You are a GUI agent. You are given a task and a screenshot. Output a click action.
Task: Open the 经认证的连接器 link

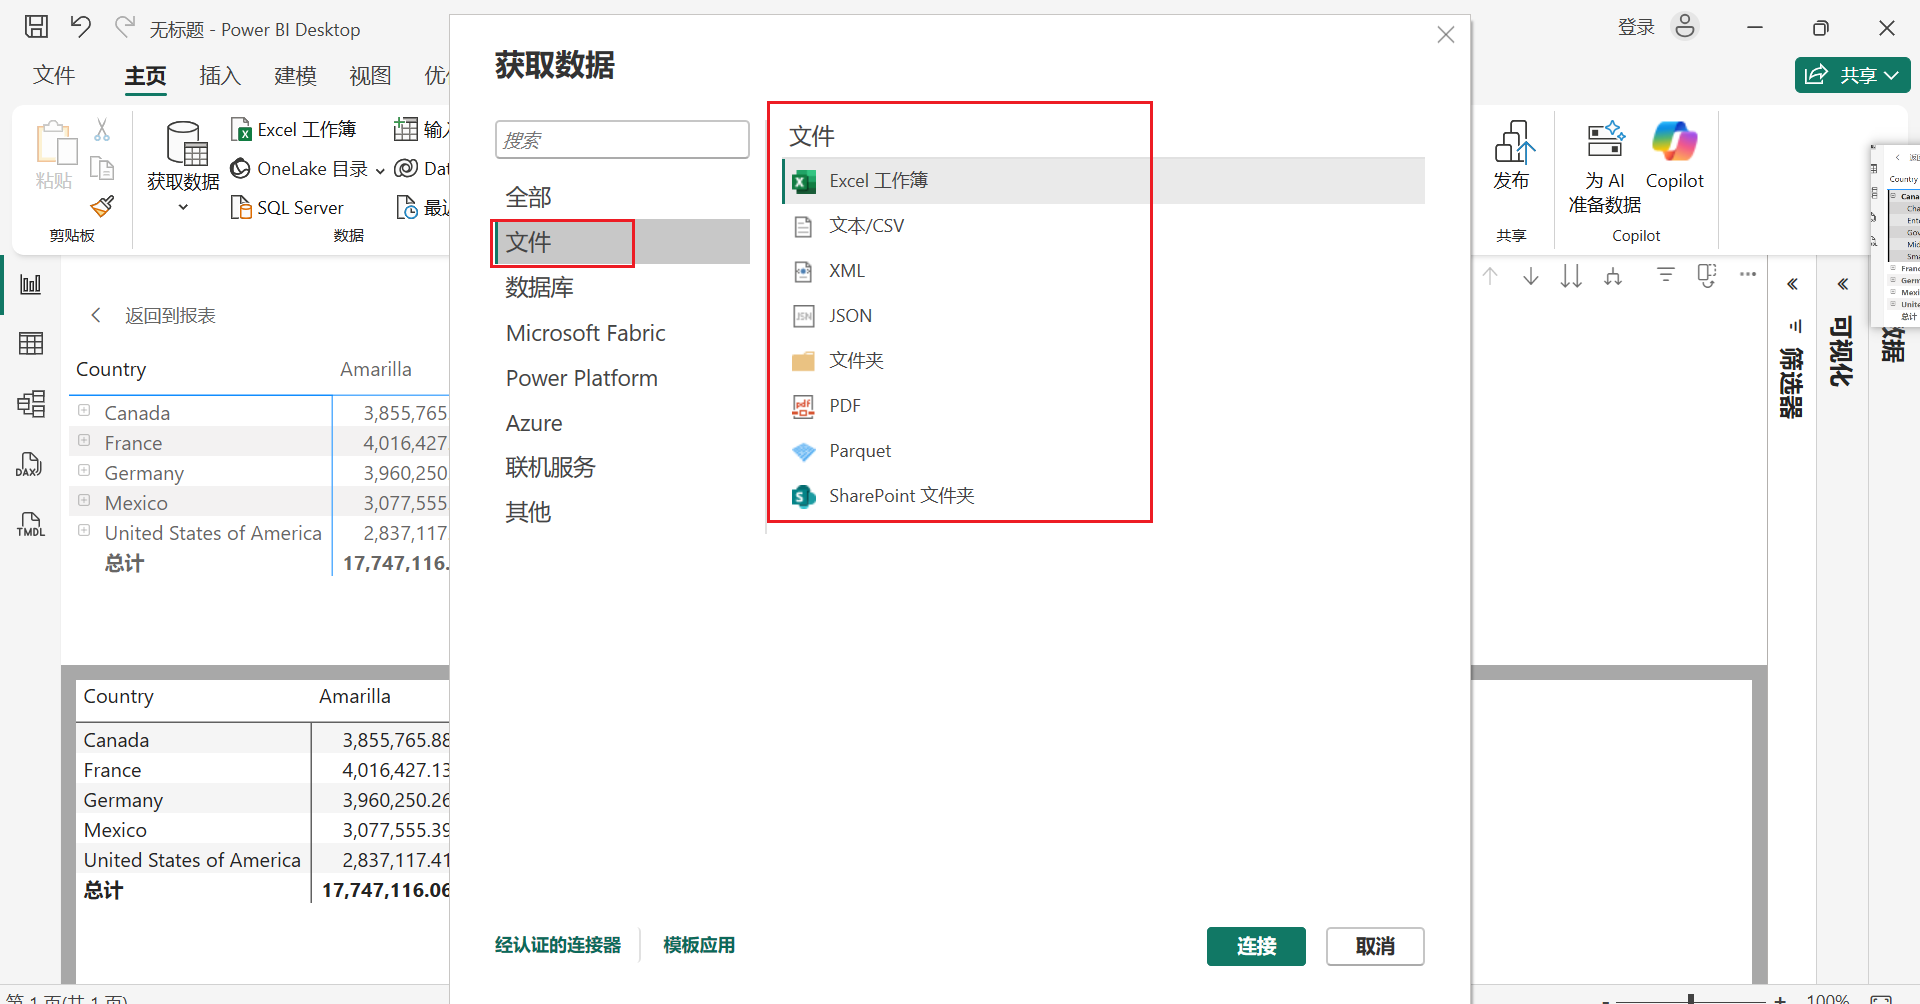click(558, 945)
